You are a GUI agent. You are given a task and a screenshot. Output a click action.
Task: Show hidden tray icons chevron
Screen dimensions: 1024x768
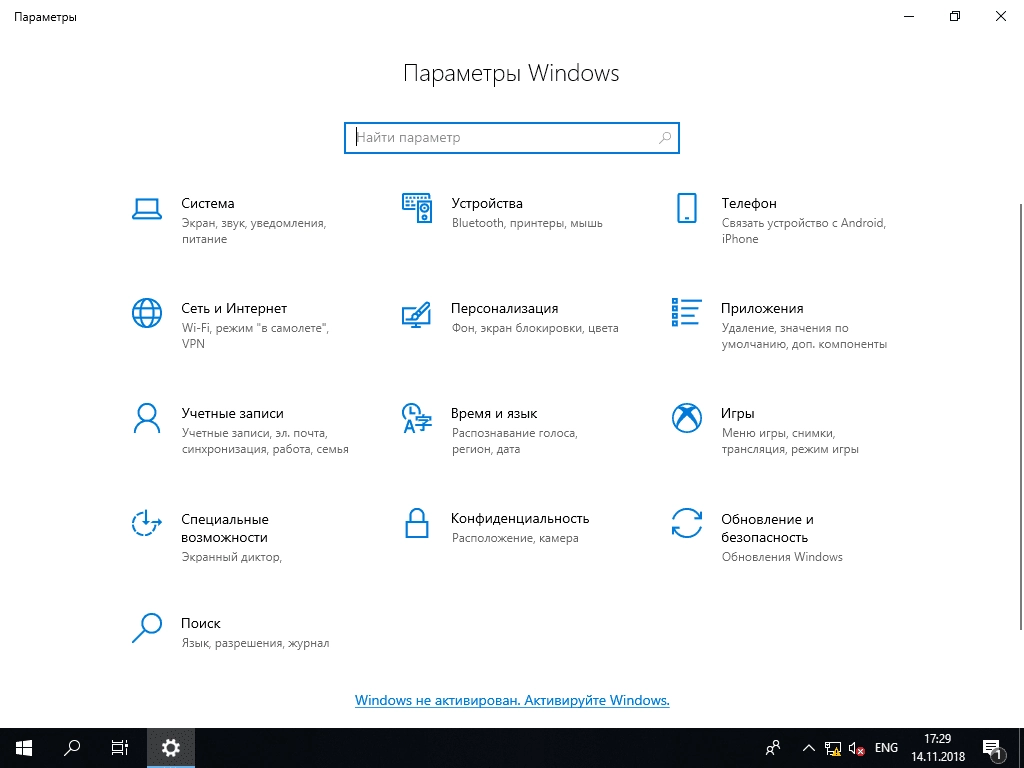pos(808,748)
